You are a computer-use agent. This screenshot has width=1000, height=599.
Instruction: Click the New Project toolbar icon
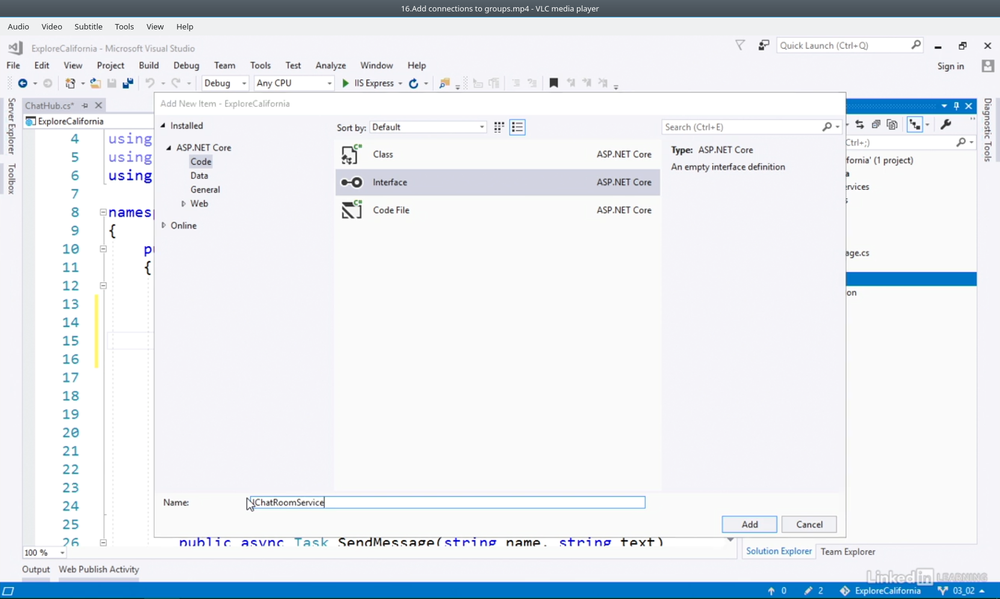coord(70,83)
